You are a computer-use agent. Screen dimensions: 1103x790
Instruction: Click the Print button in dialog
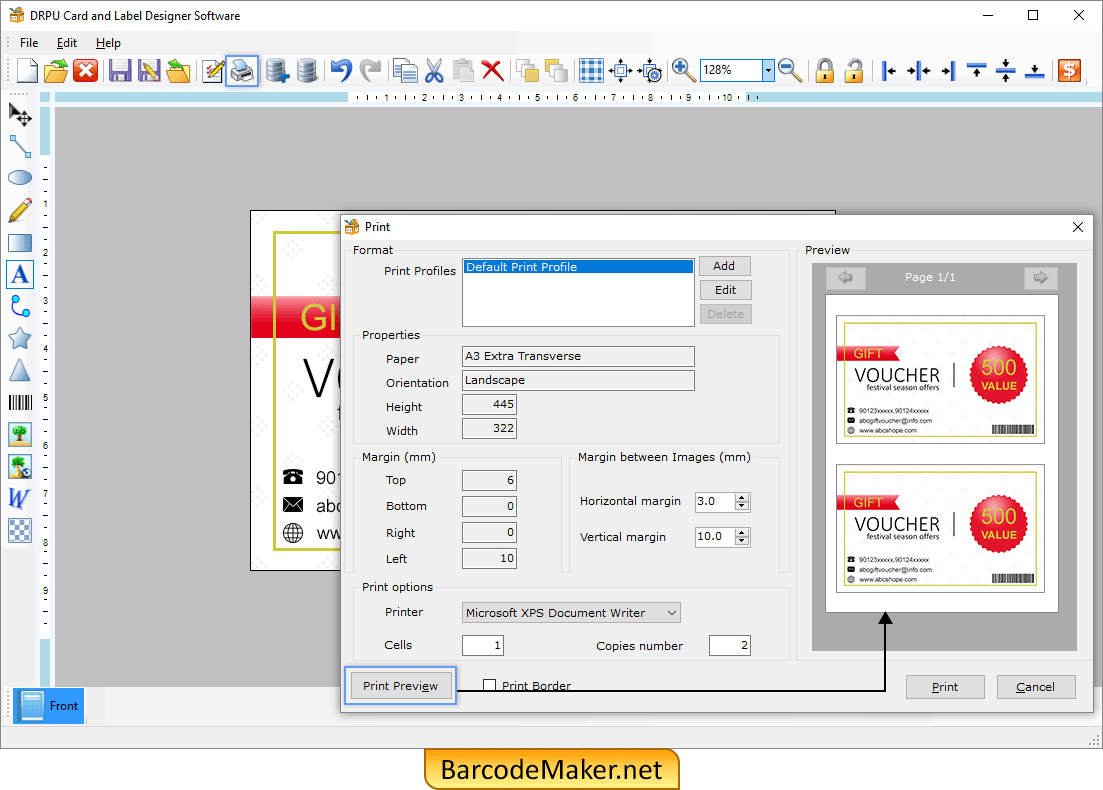pyautogui.click(x=945, y=687)
